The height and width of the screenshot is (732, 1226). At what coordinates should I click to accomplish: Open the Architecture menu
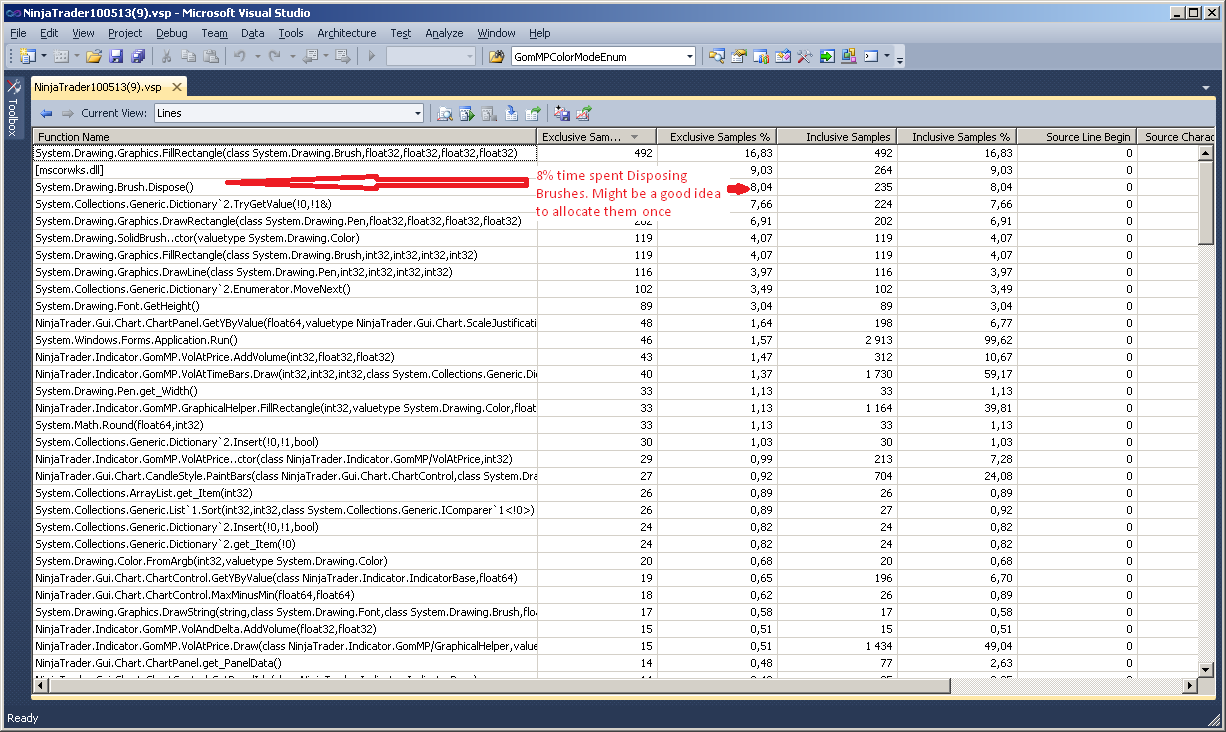(347, 33)
